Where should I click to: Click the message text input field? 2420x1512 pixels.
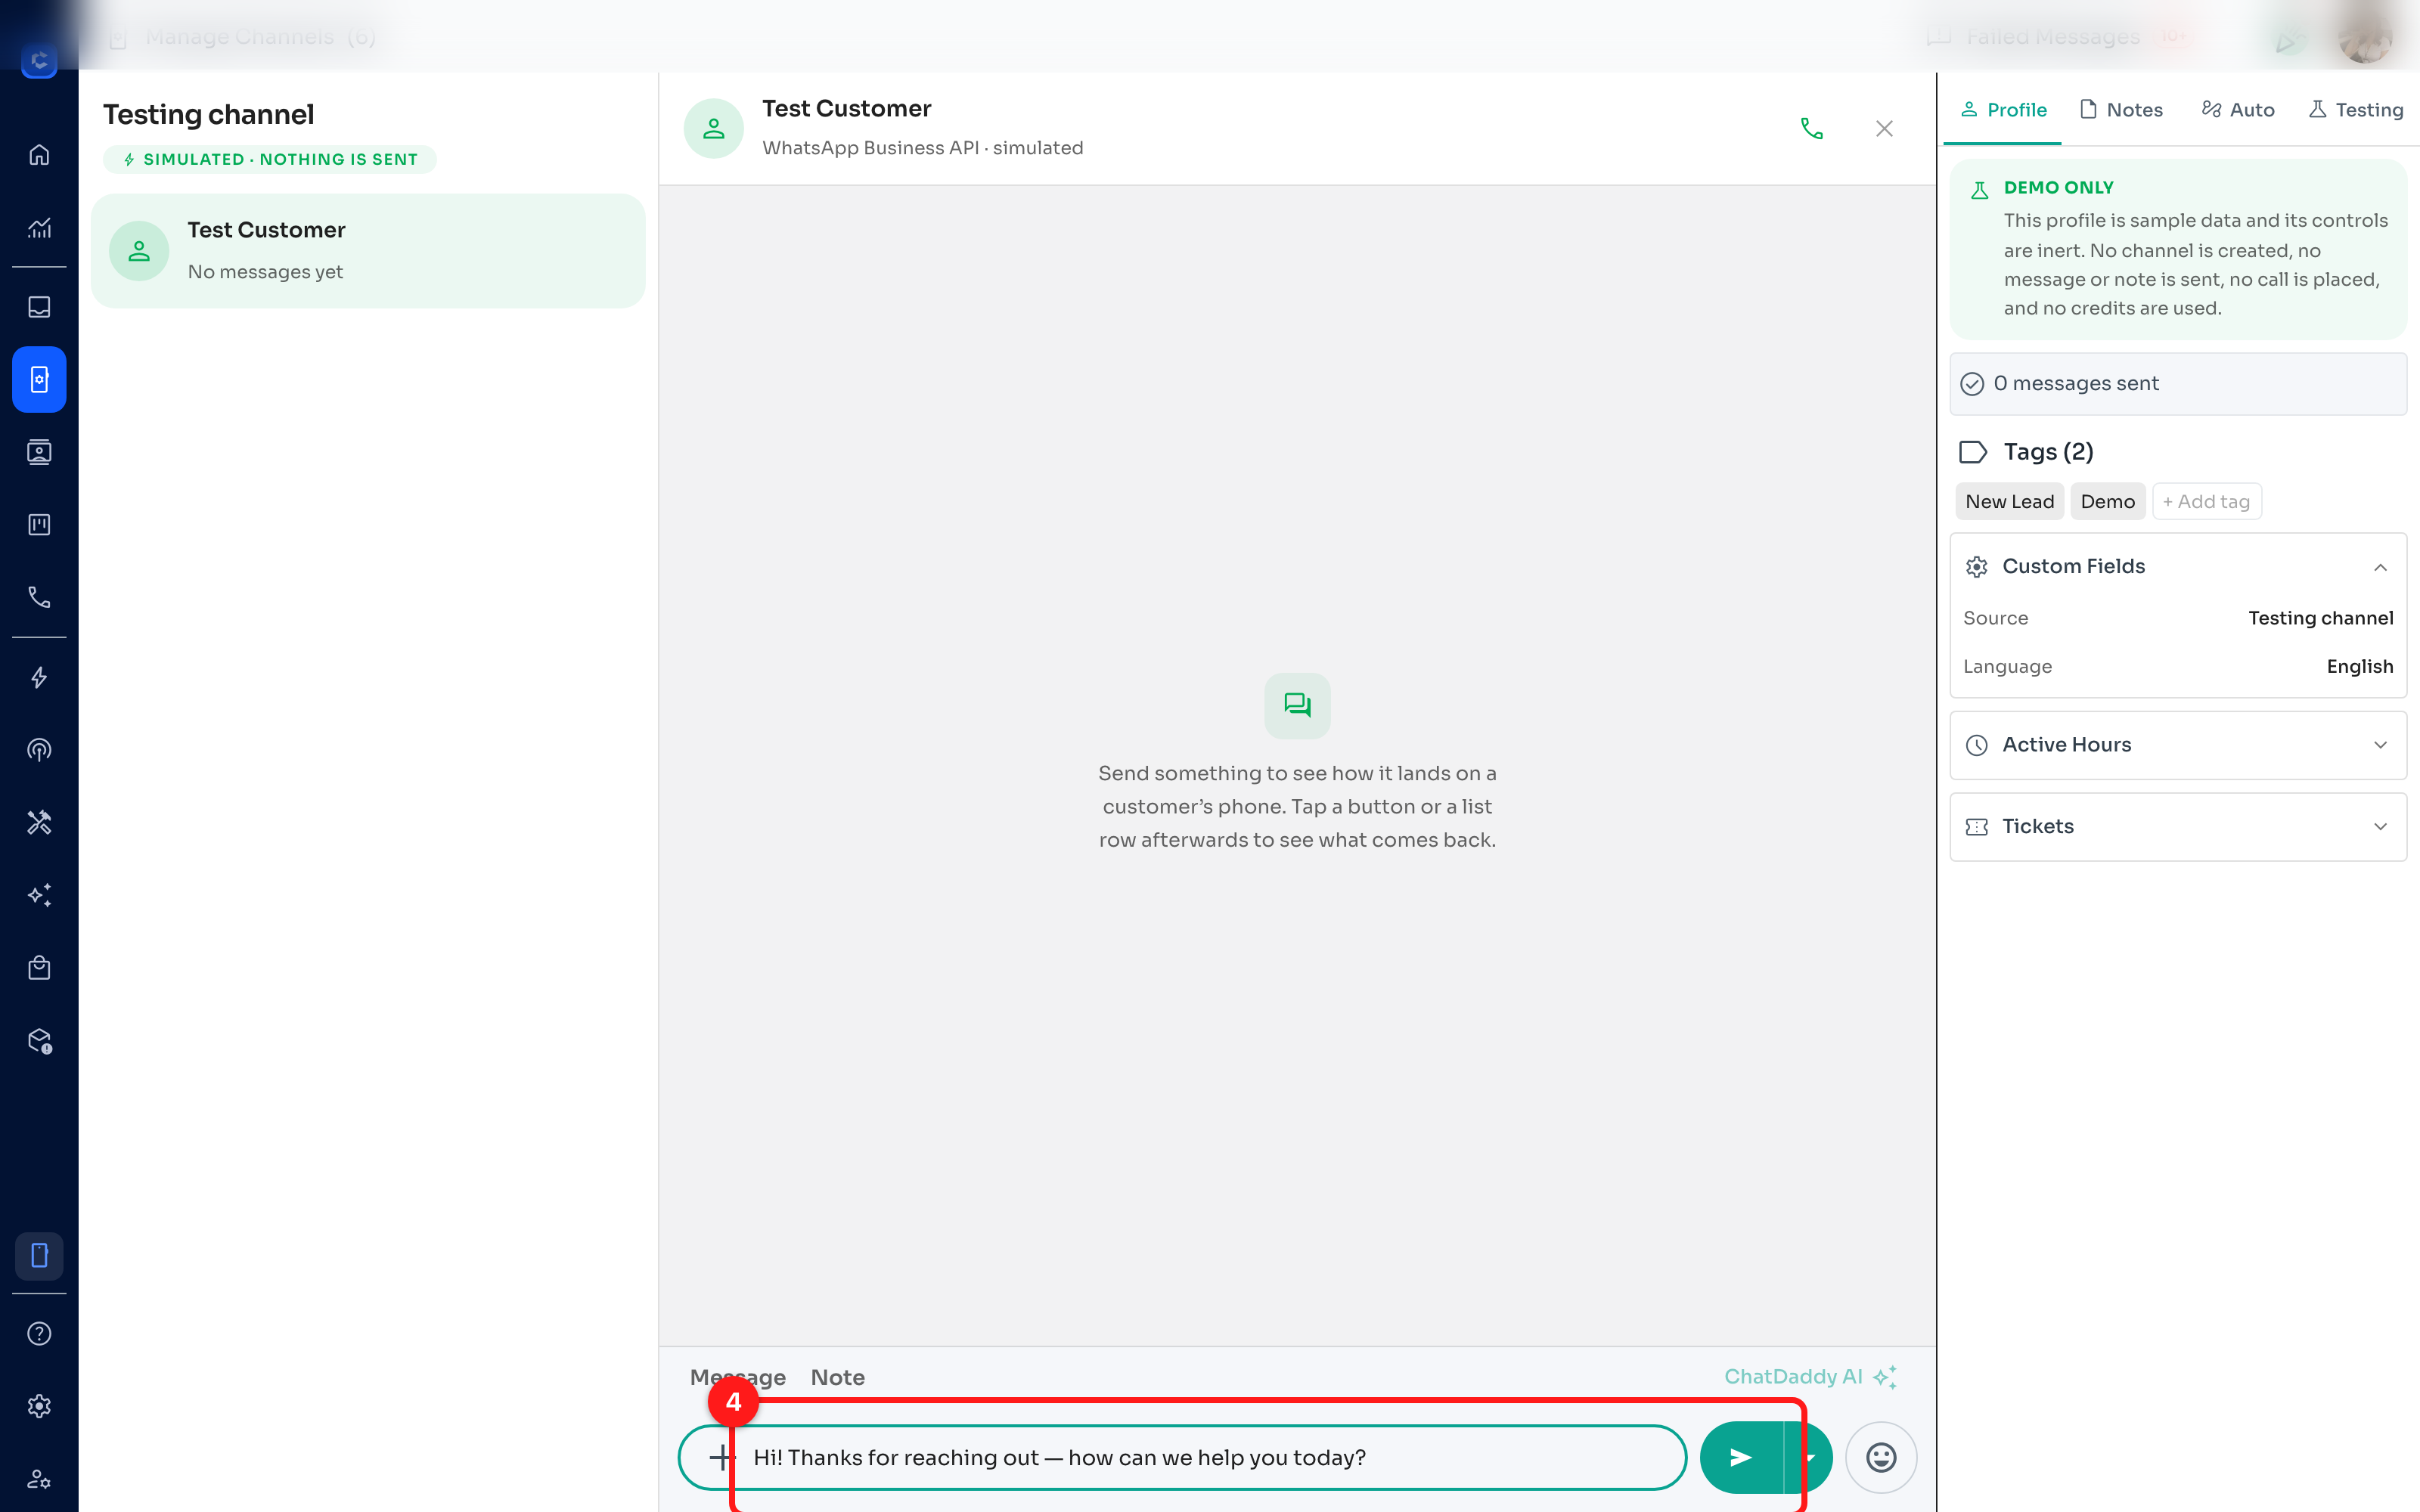tap(1210, 1457)
